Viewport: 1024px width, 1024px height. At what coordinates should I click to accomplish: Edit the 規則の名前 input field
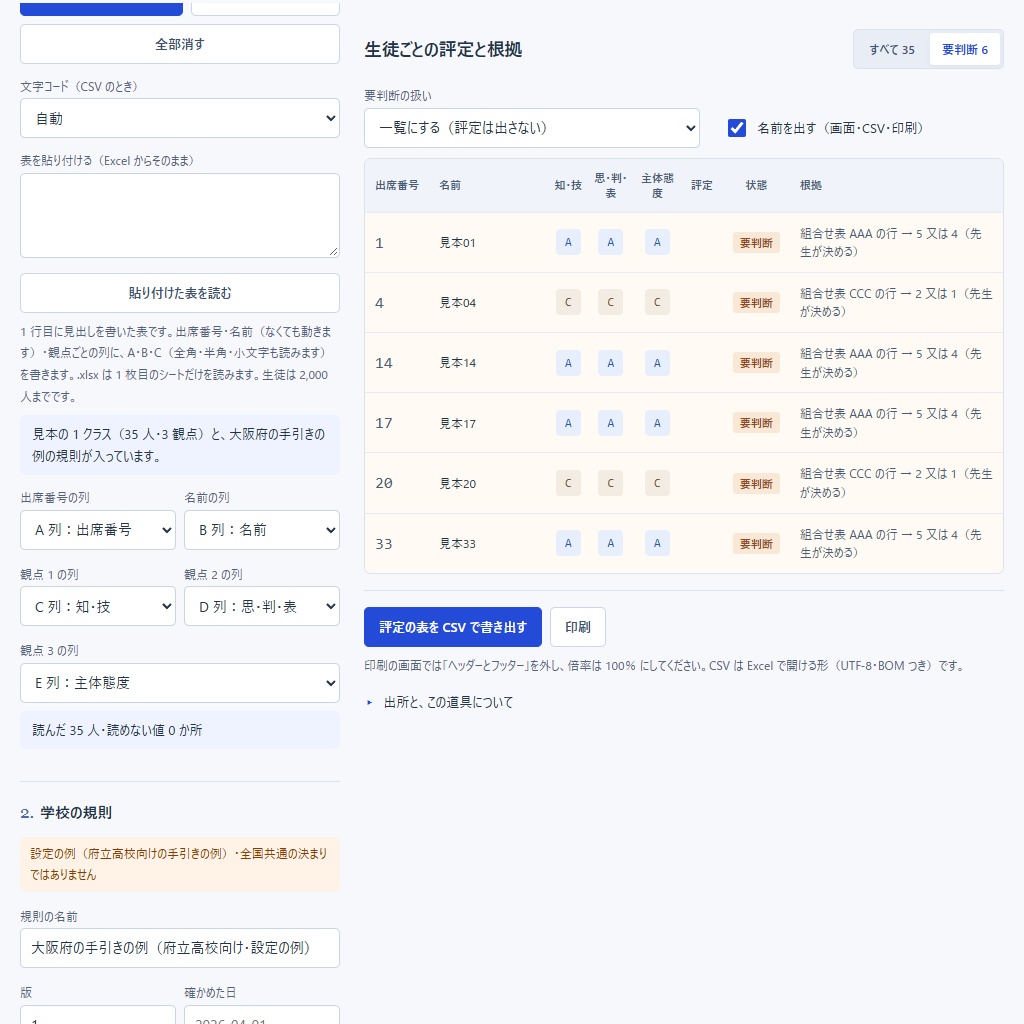(180, 948)
